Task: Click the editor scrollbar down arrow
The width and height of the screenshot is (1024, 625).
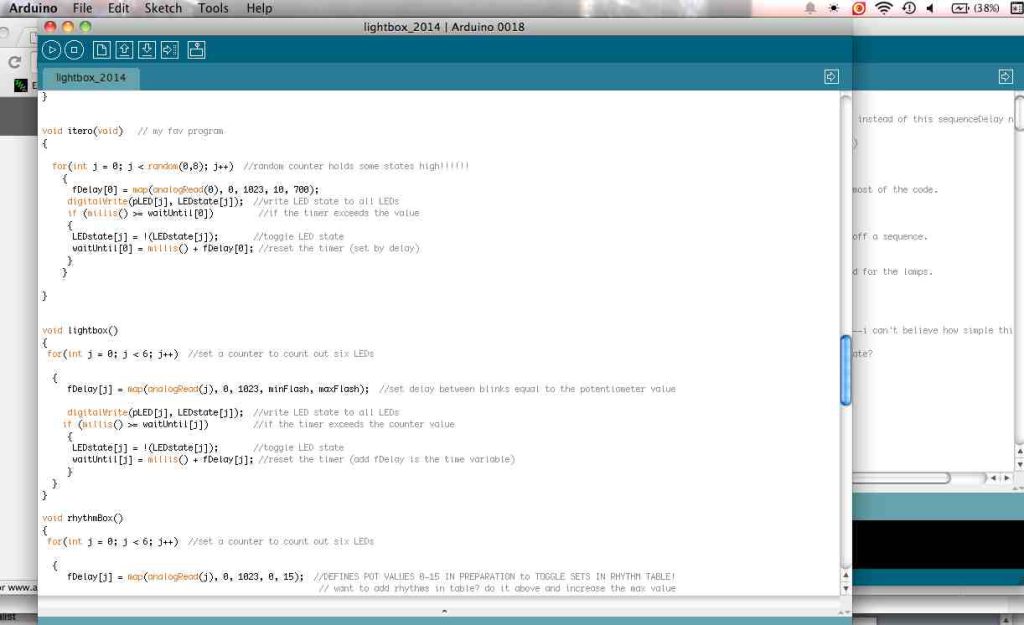Action: (x=846, y=588)
